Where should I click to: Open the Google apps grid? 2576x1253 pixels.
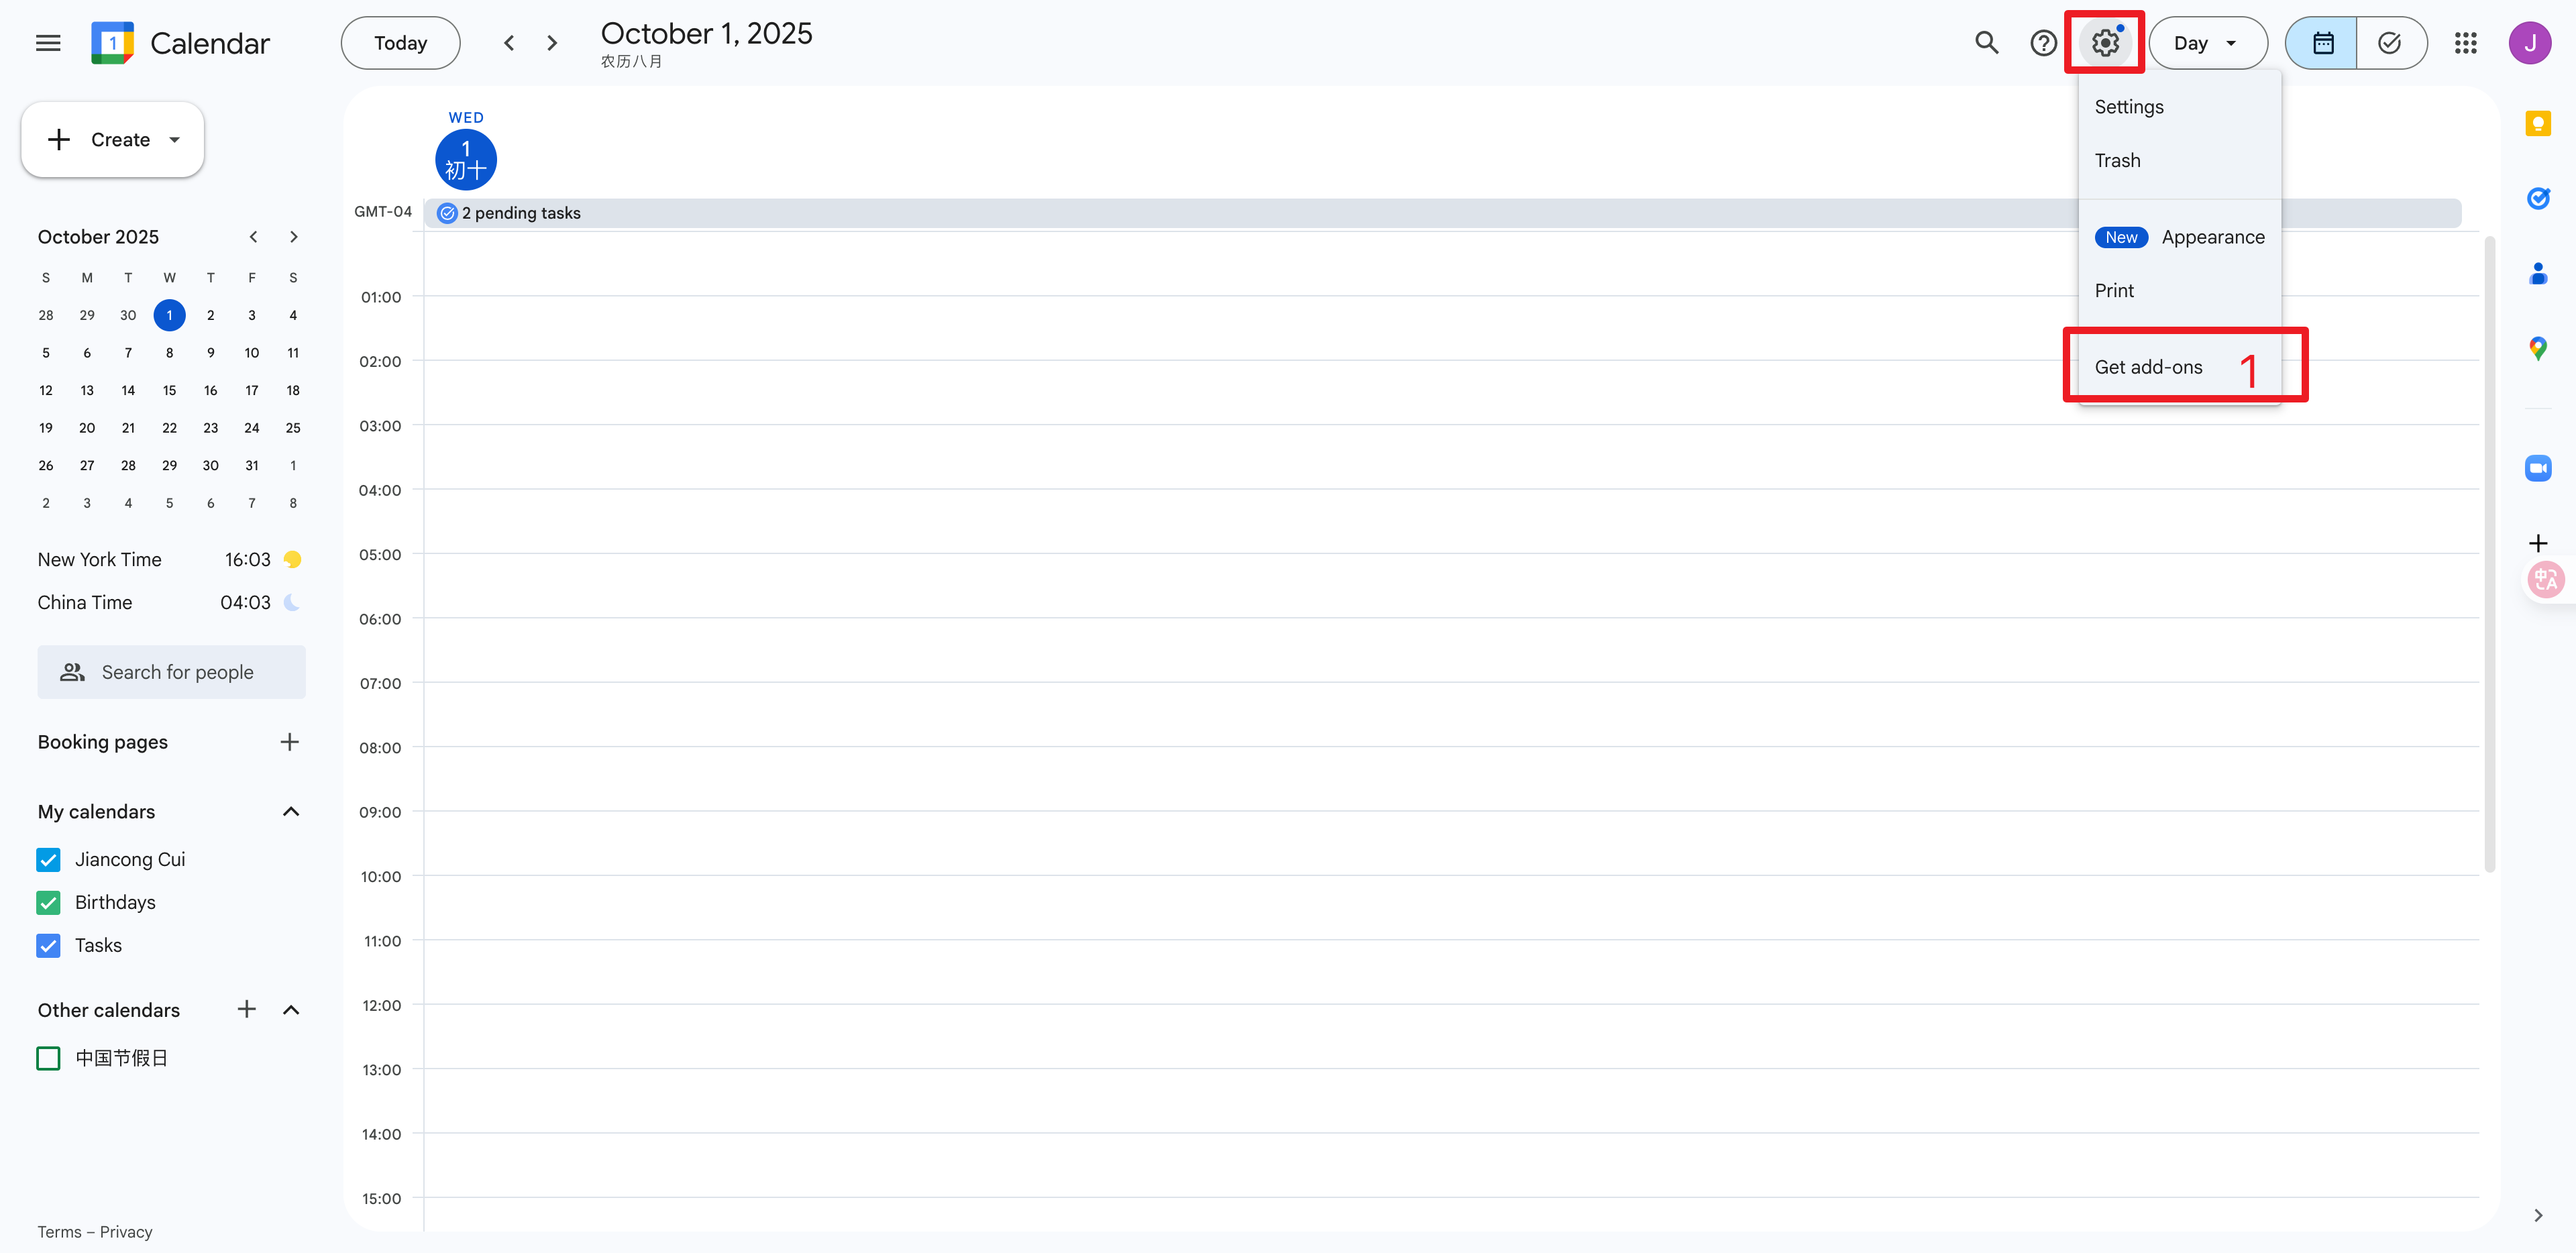2465,43
